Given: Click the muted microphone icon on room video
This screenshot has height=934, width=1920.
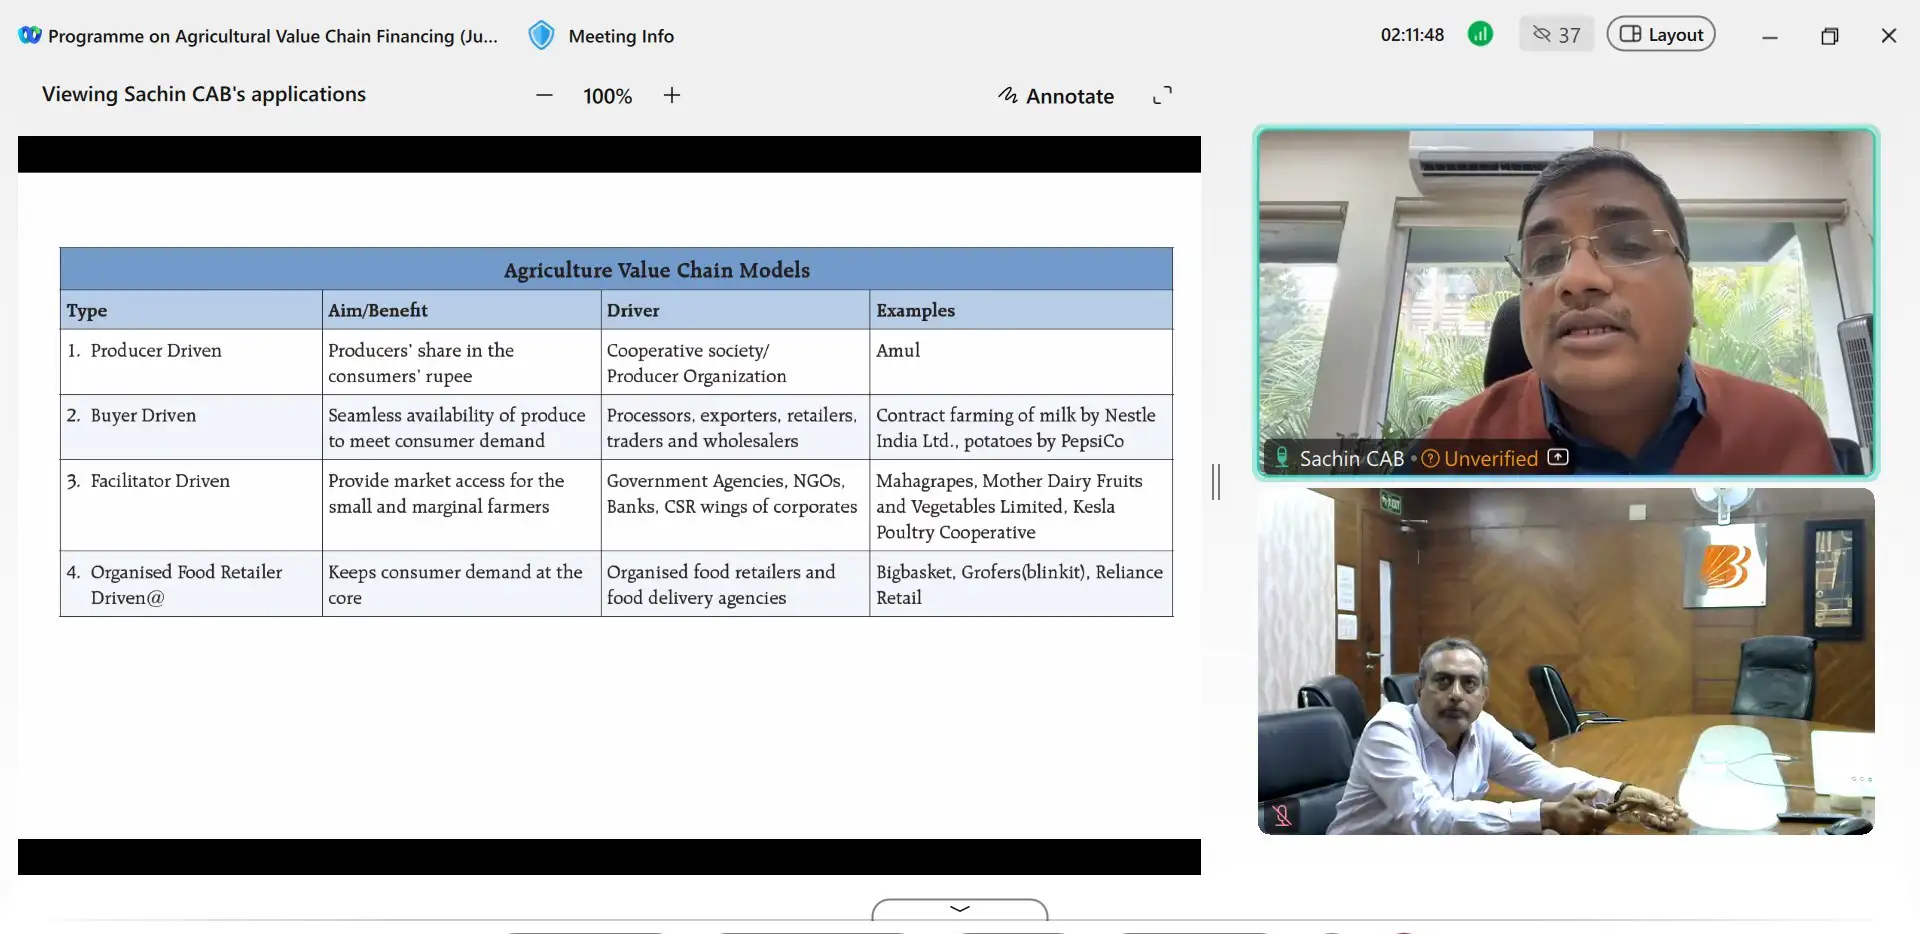Looking at the screenshot, I should click(1283, 815).
